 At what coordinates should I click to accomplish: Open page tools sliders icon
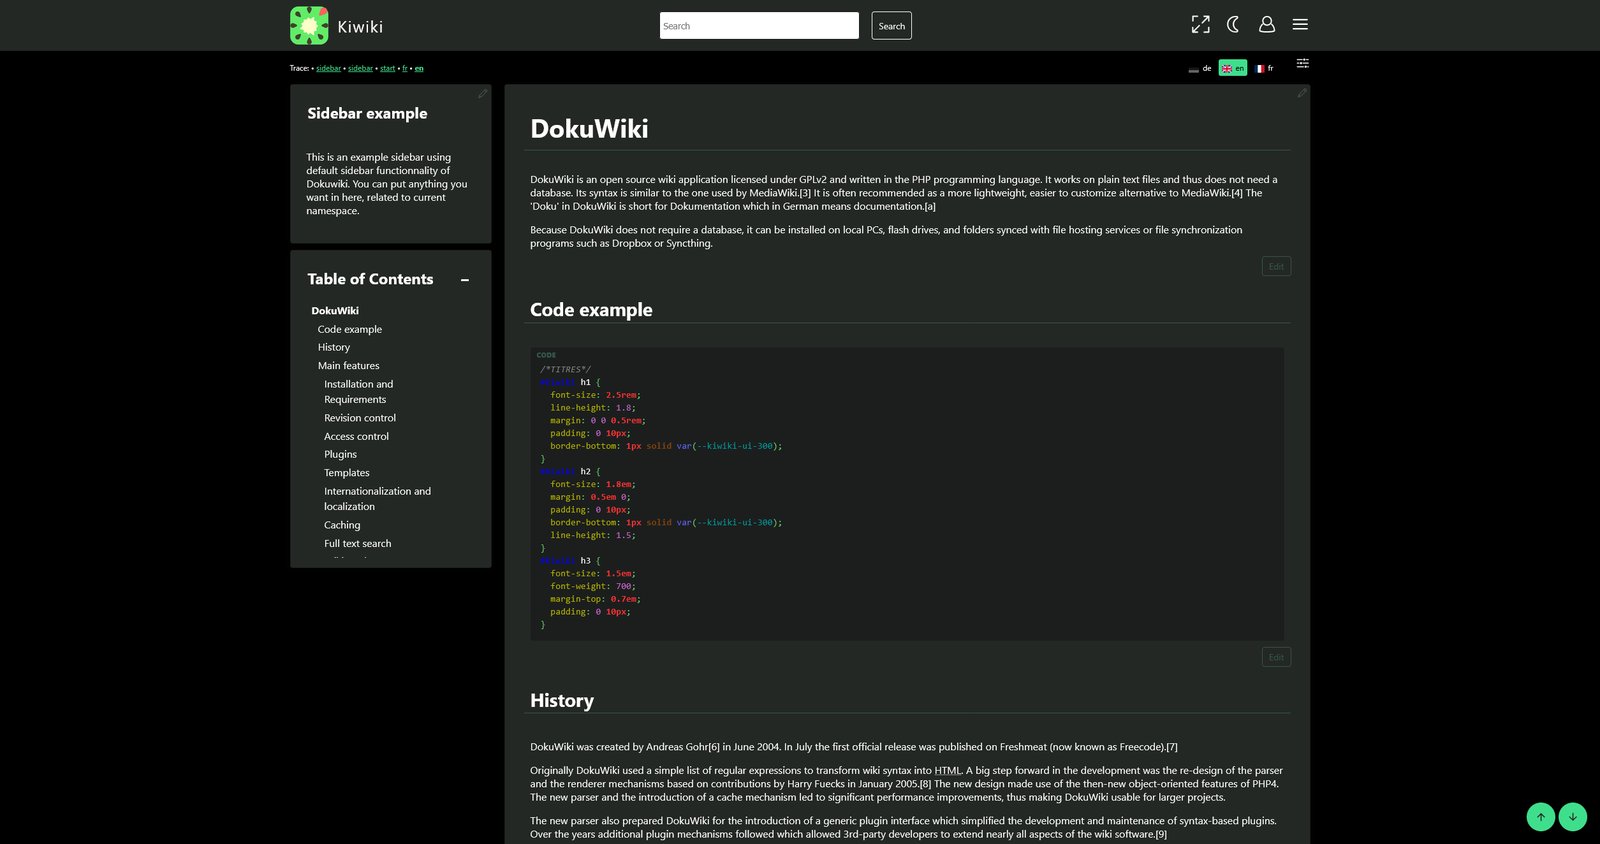coord(1302,64)
